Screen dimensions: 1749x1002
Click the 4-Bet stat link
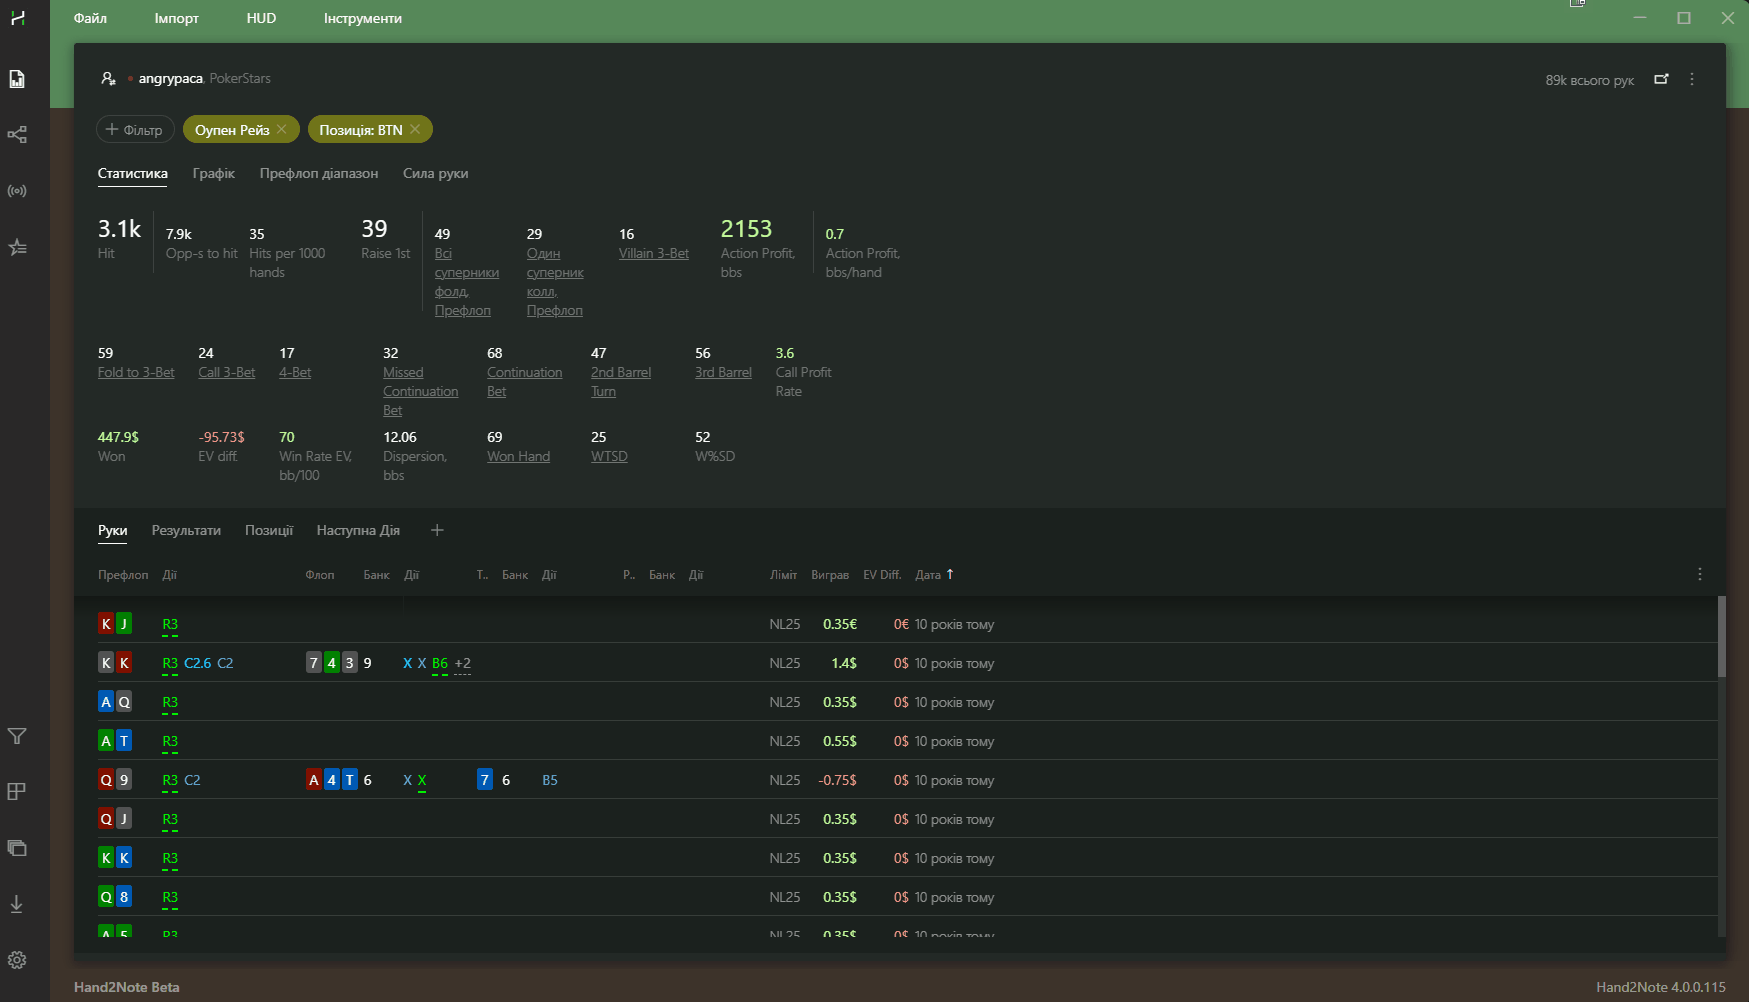[295, 372]
